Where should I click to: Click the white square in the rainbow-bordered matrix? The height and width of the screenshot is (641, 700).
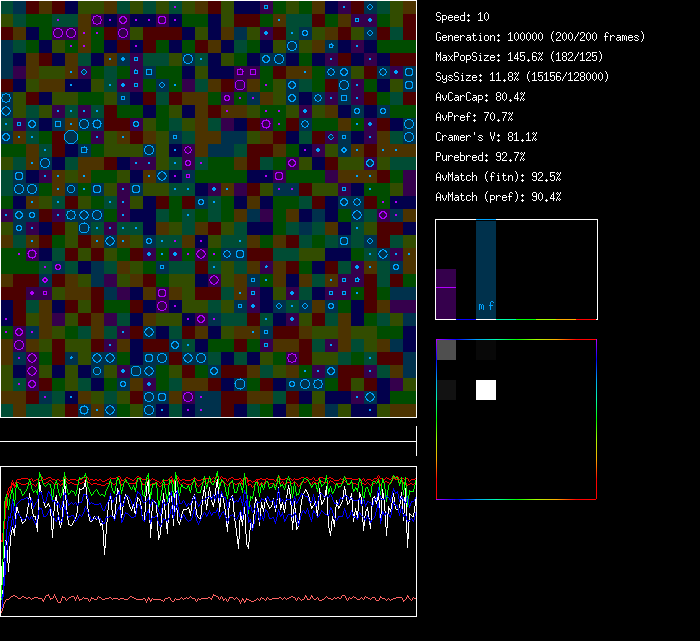(x=485, y=390)
